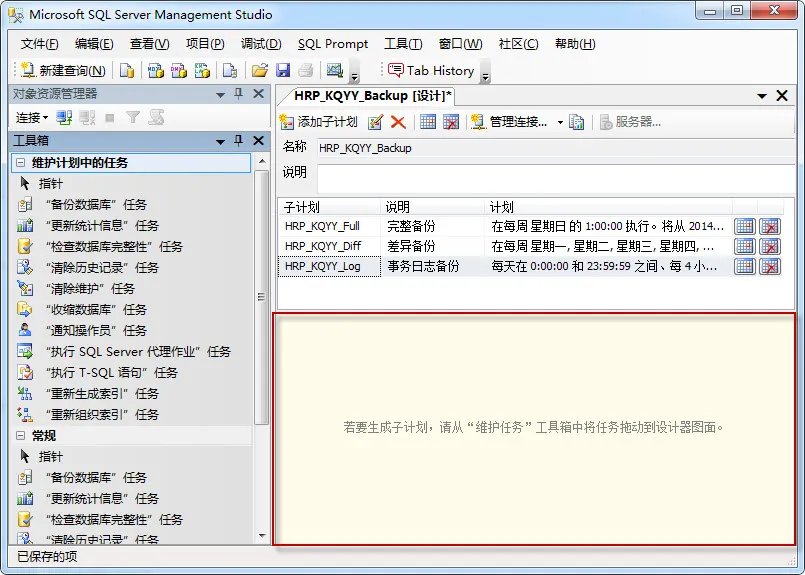Click the 说明 description input field
This screenshot has width=805, height=575.
(556, 178)
